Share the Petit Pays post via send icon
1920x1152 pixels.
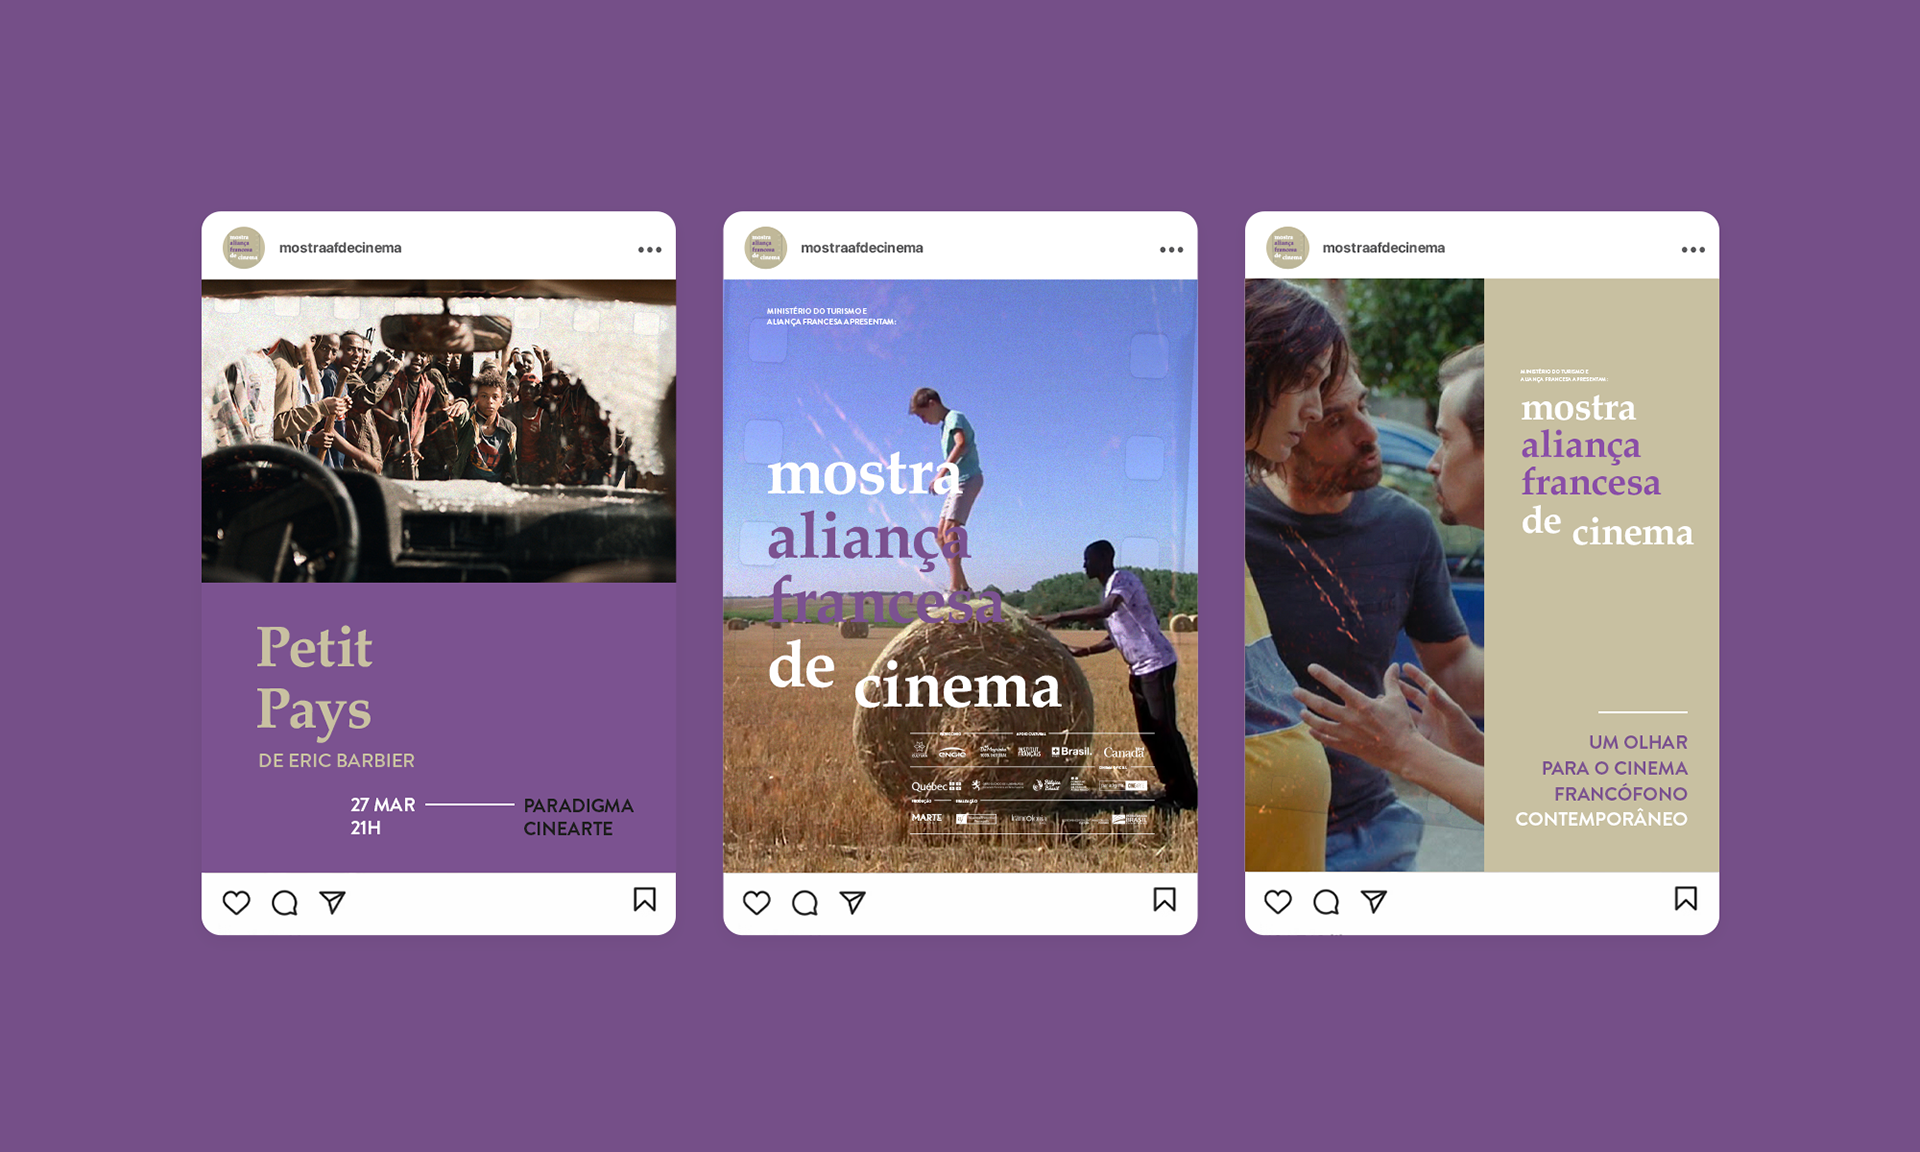pos(332,903)
